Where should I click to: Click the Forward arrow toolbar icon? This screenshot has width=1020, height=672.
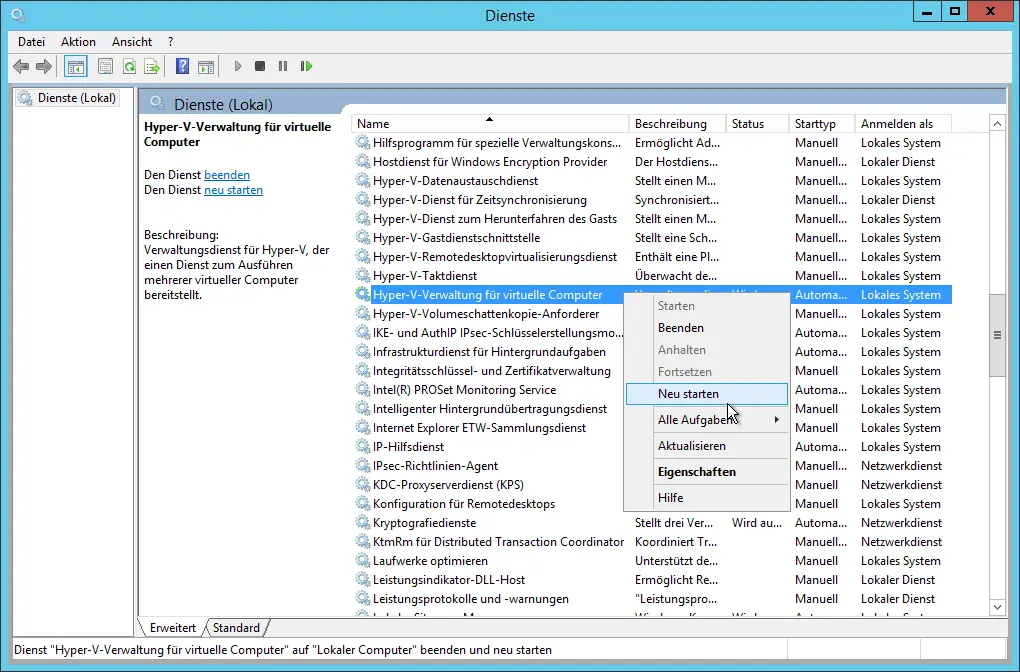click(44, 66)
